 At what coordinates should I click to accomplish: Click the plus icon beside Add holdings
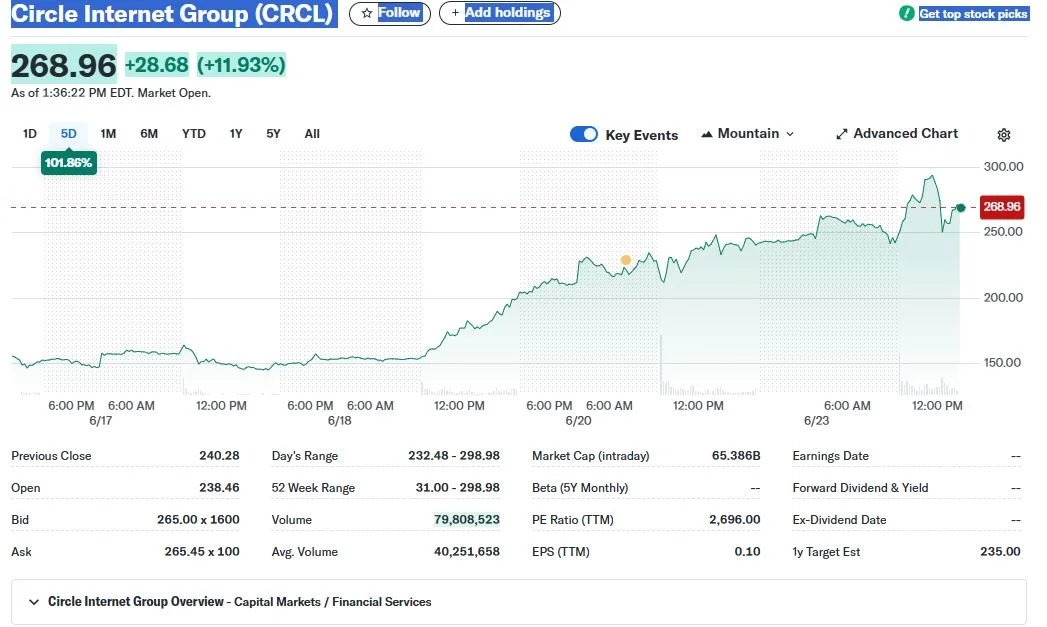tap(455, 13)
